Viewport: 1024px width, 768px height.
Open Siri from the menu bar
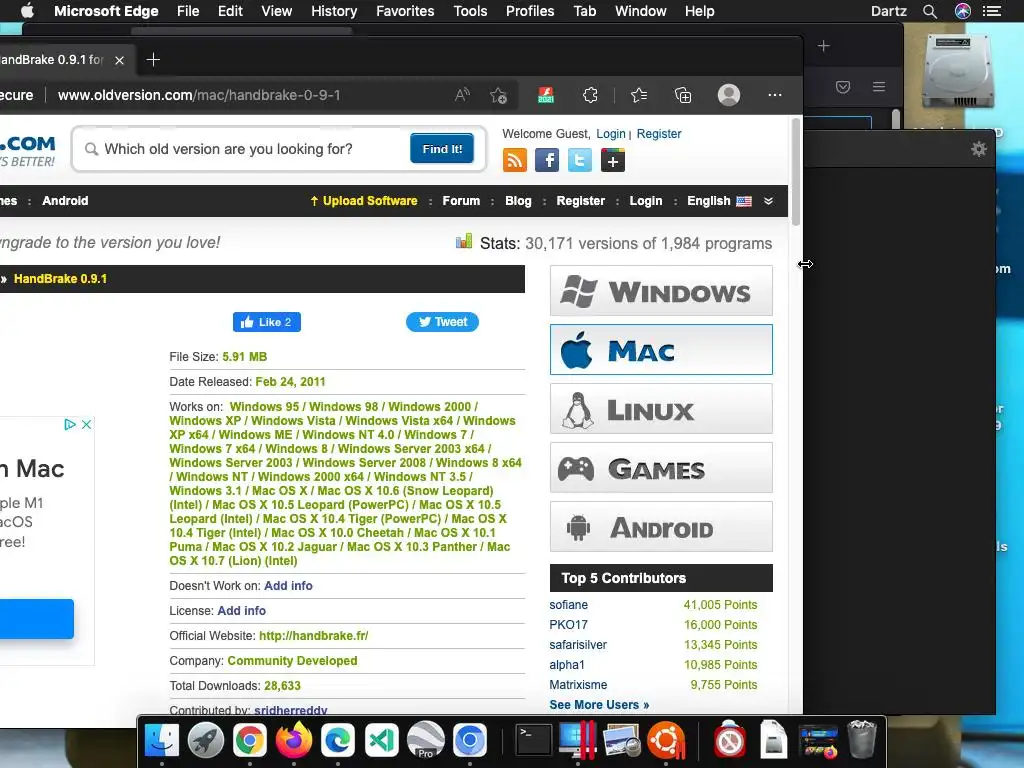pos(963,11)
